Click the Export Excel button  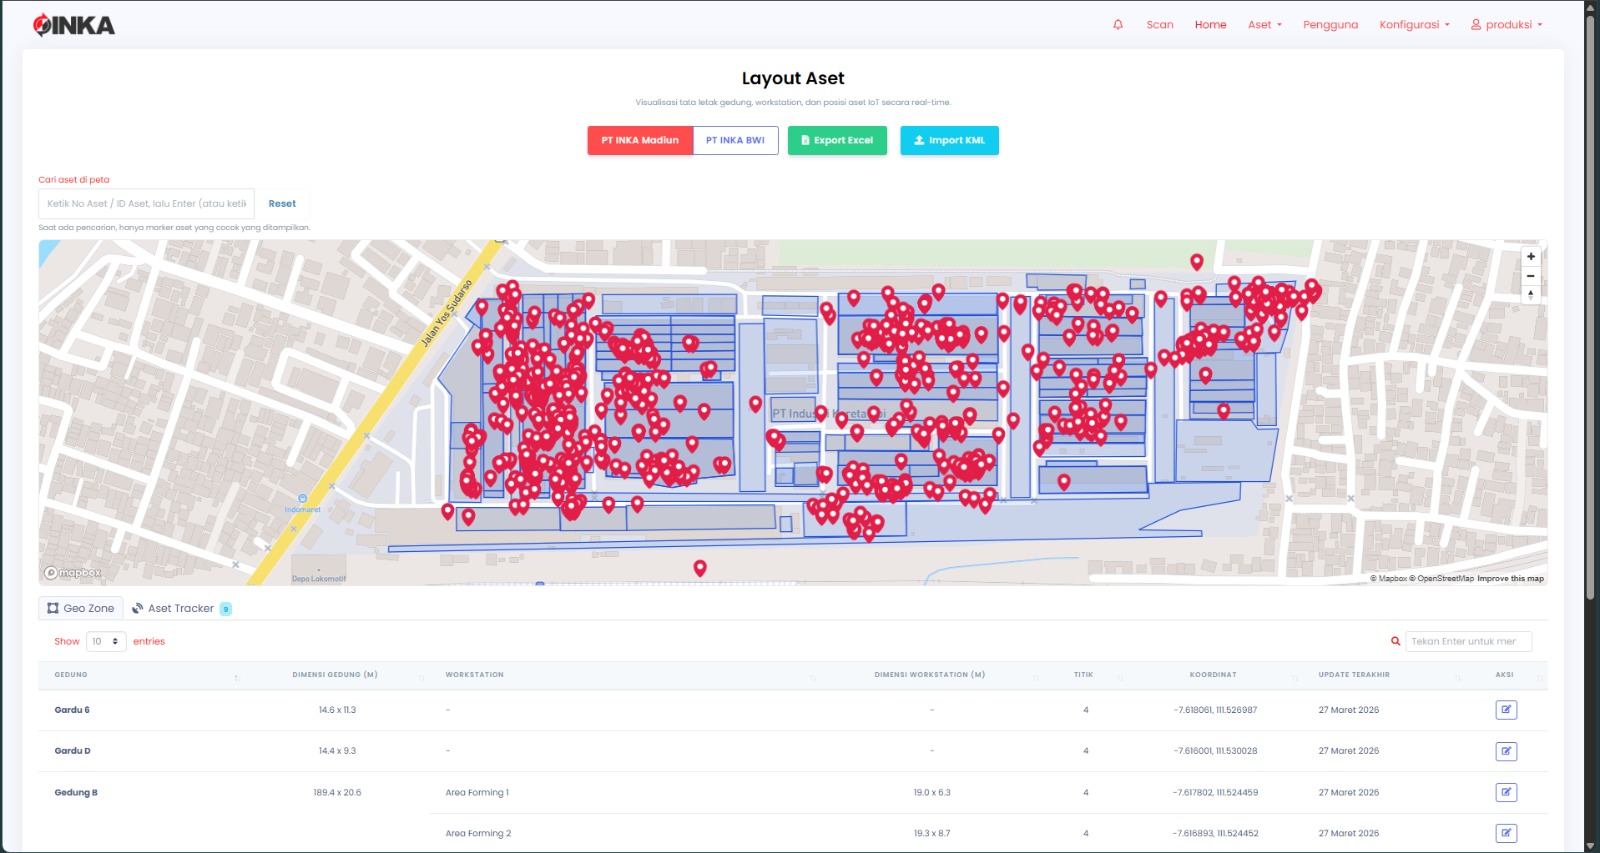tap(837, 141)
